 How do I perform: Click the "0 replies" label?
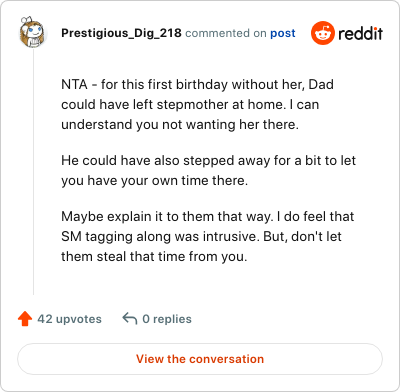click(167, 319)
